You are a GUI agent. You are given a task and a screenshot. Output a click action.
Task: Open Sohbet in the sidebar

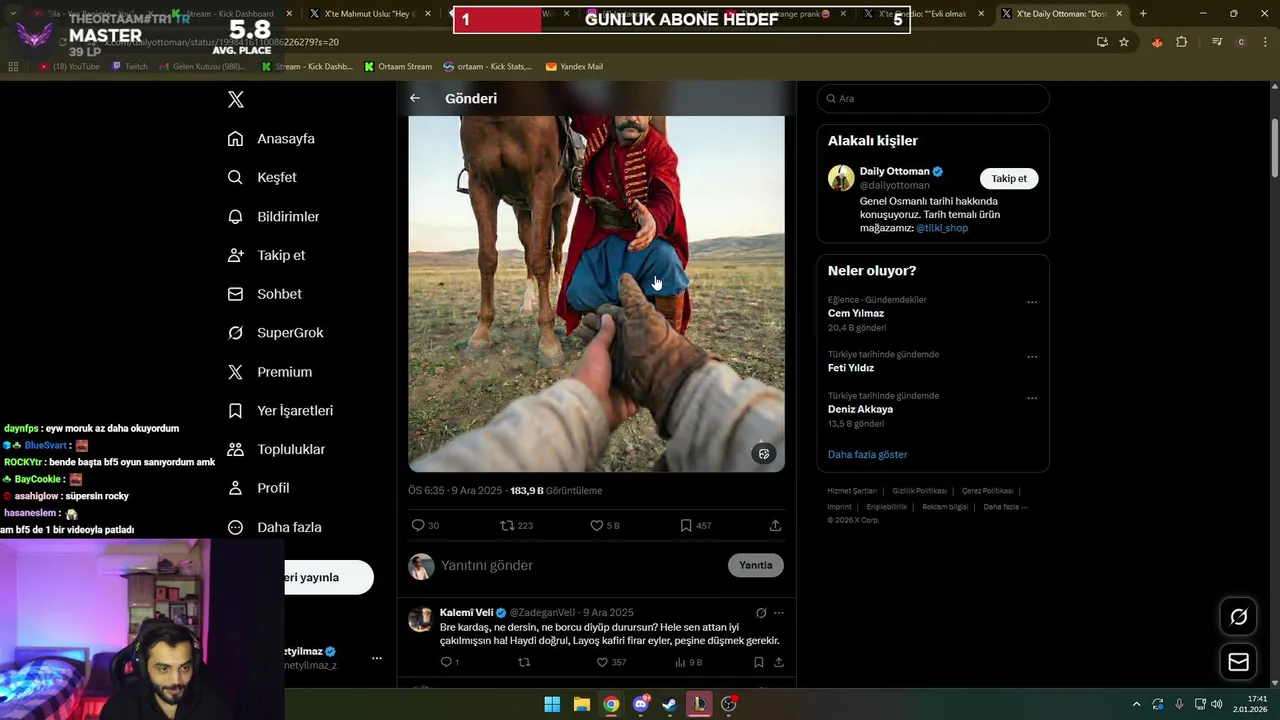264,294
